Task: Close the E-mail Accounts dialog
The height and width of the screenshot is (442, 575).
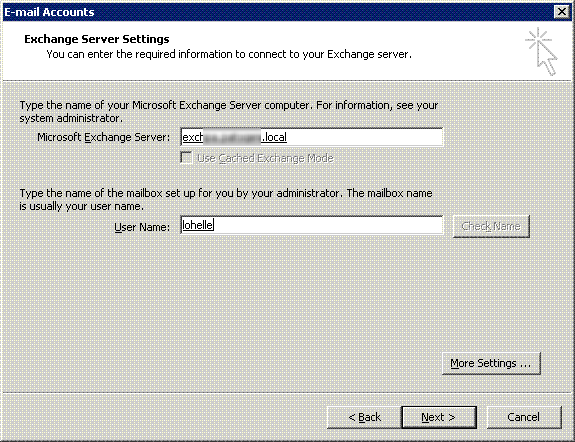Action: (x=561, y=12)
